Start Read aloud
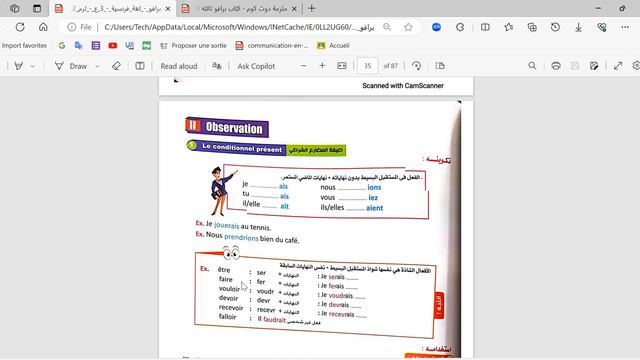The width and height of the screenshot is (640, 360). tap(179, 66)
